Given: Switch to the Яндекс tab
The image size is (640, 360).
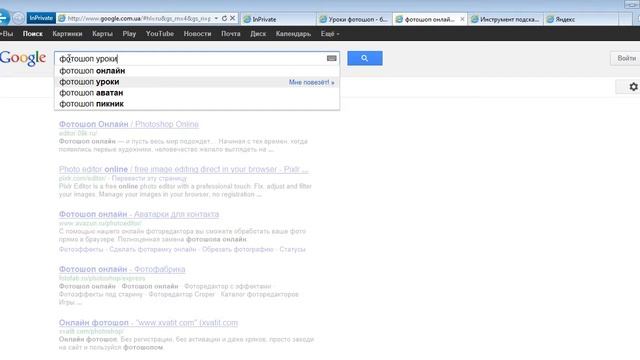Looking at the screenshot, I should pyautogui.click(x=581, y=19).
